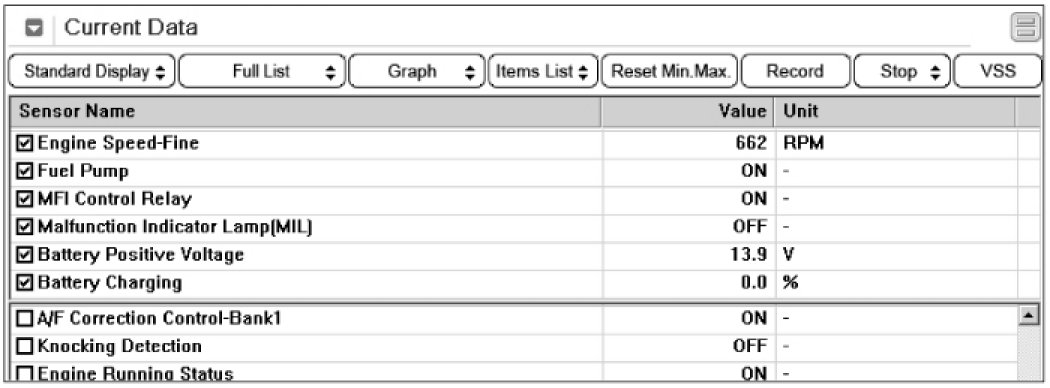Screen dimensions: 1050x388
Task: Click the scrollbar up arrow
Action: (x=1027, y=314)
